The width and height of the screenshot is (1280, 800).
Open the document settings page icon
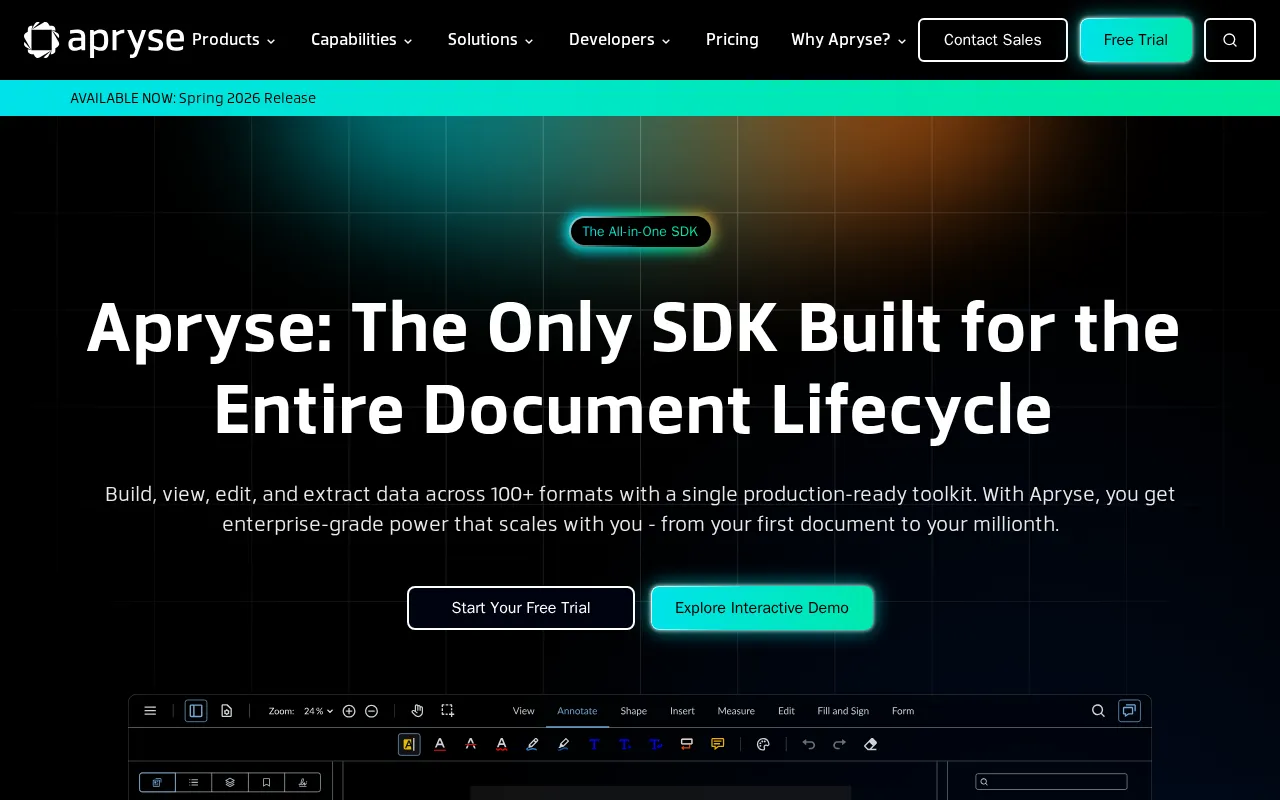pos(227,711)
